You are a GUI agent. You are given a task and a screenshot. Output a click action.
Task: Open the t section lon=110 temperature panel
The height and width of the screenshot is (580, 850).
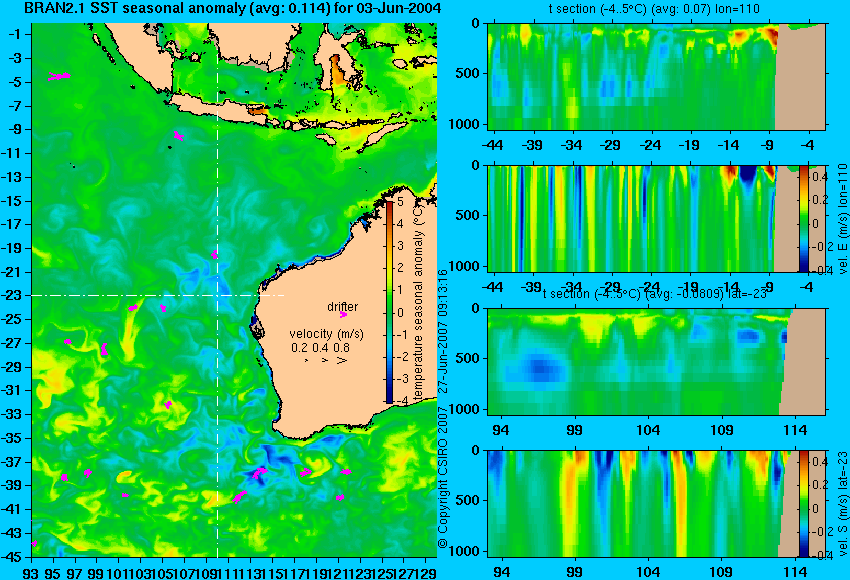coord(656,76)
